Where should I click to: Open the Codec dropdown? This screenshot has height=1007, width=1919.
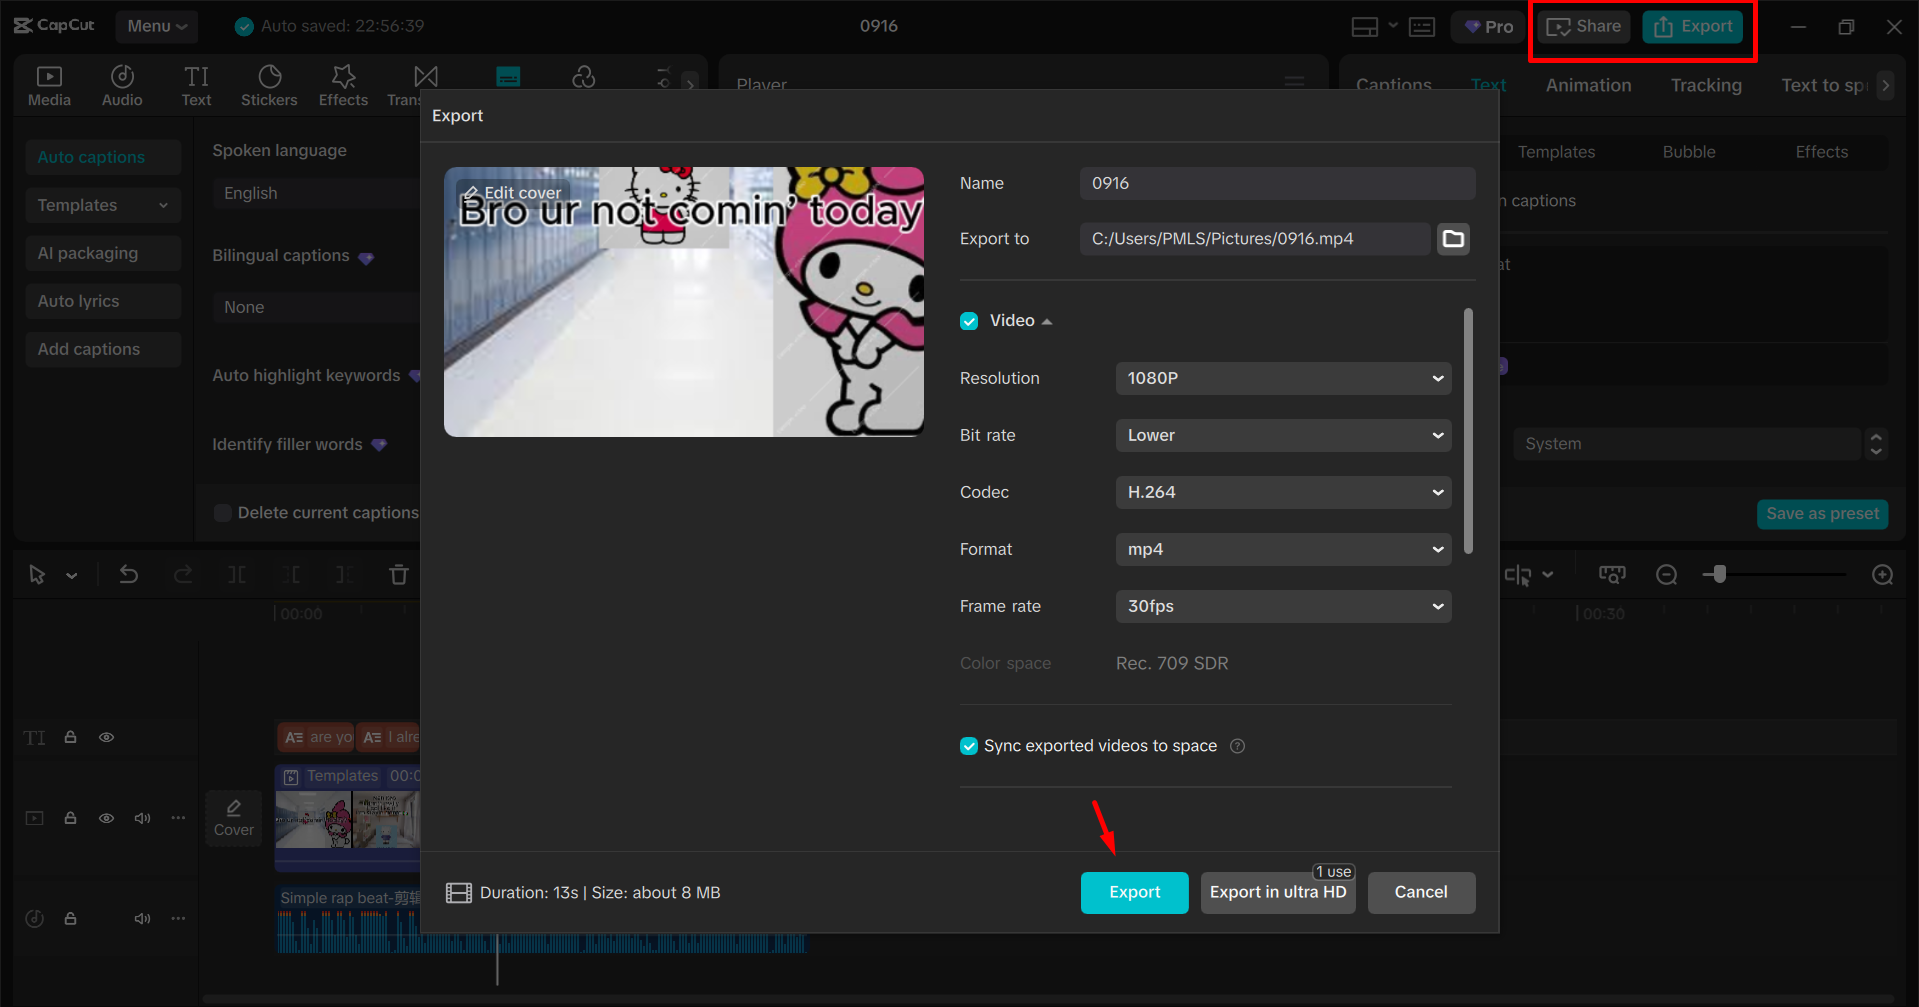click(1283, 492)
